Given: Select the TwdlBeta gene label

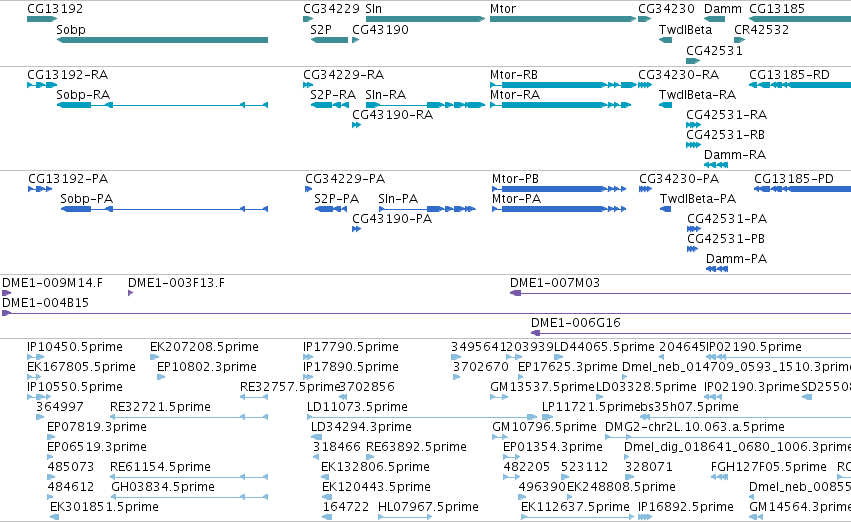Looking at the screenshot, I should [x=685, y=29].
